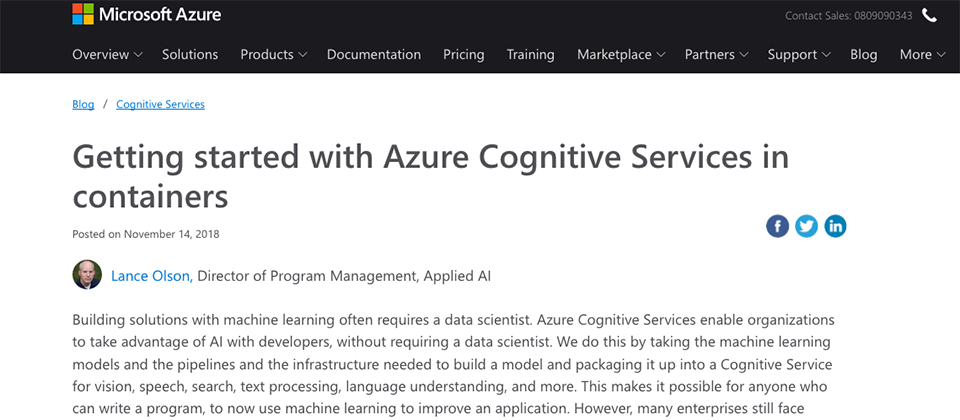Go to Solutions in the navigation
Image resolution: width=960 pixels, height=420 pixels.
coord(190,54)
